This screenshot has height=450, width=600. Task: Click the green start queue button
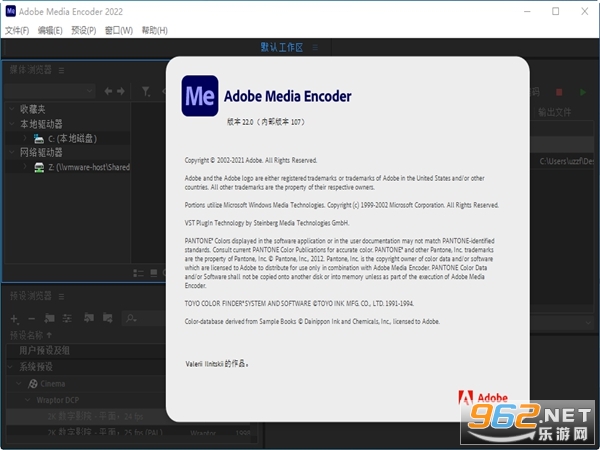(x=582, y=92)
